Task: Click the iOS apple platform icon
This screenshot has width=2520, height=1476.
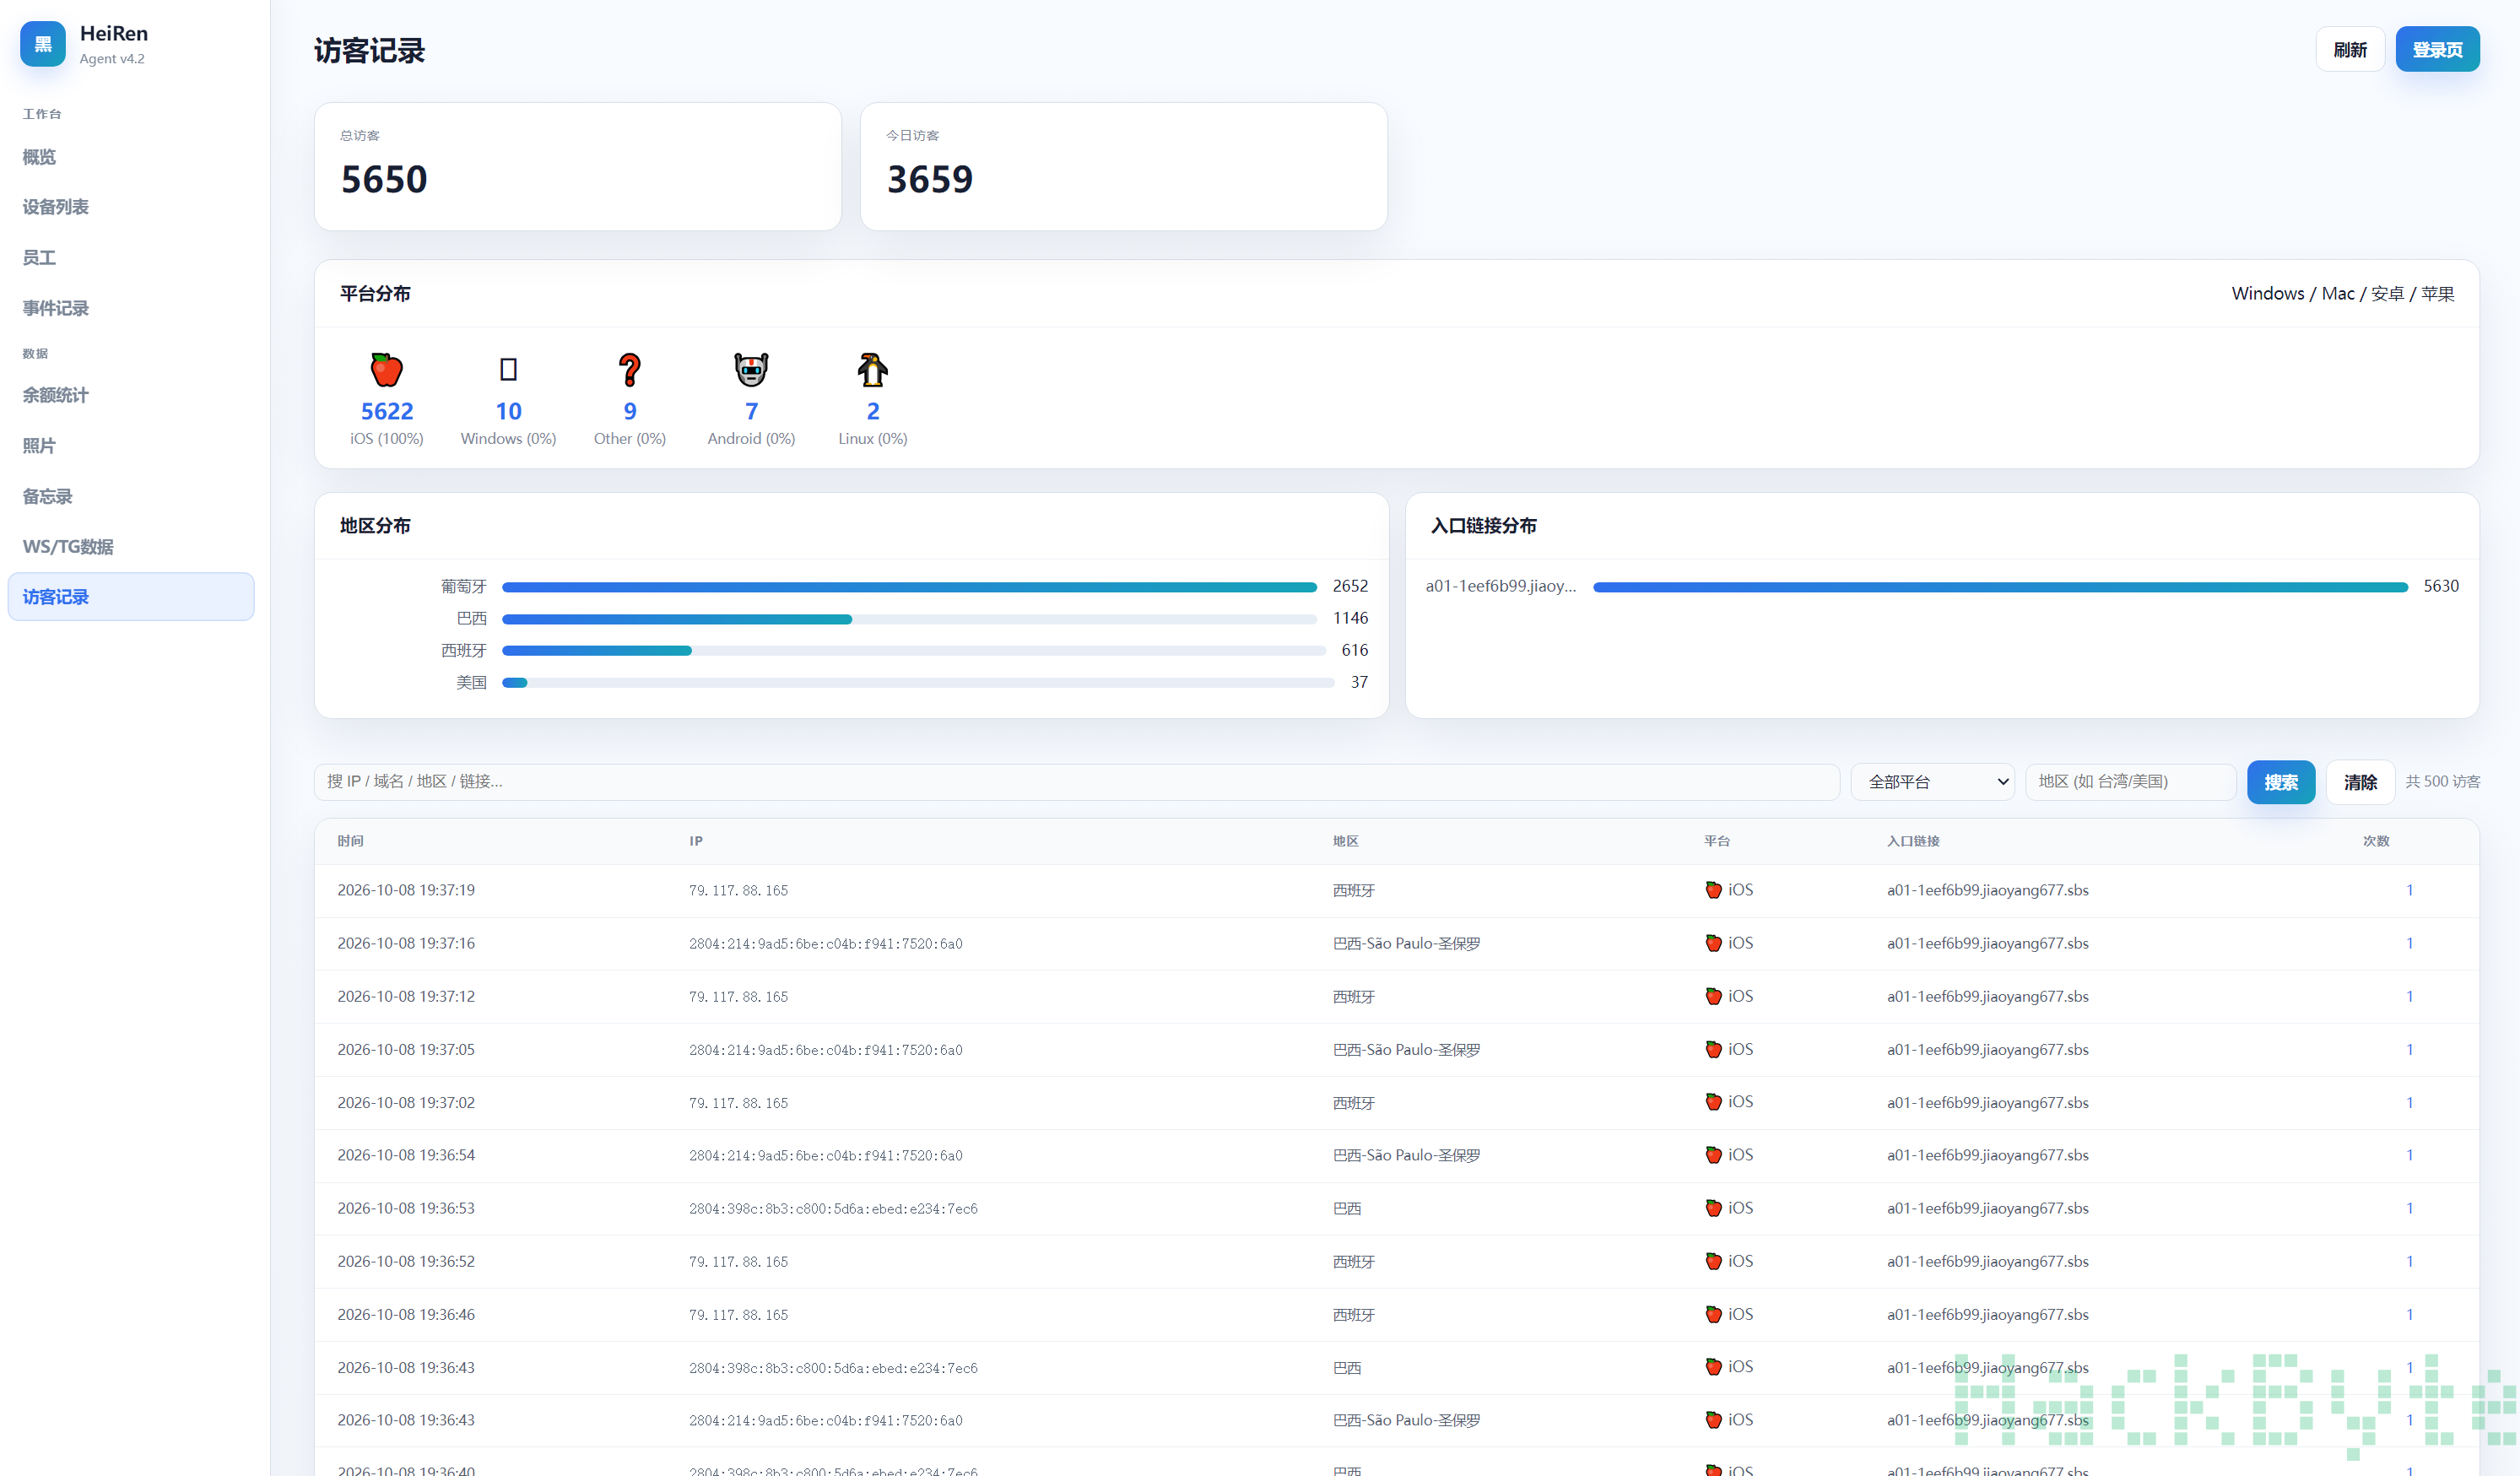Action: [386, 370]
